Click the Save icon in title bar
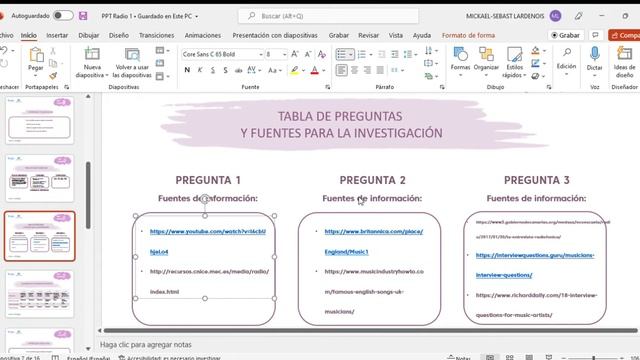Screen dimensions: 640x360 (x=83, y=16)
